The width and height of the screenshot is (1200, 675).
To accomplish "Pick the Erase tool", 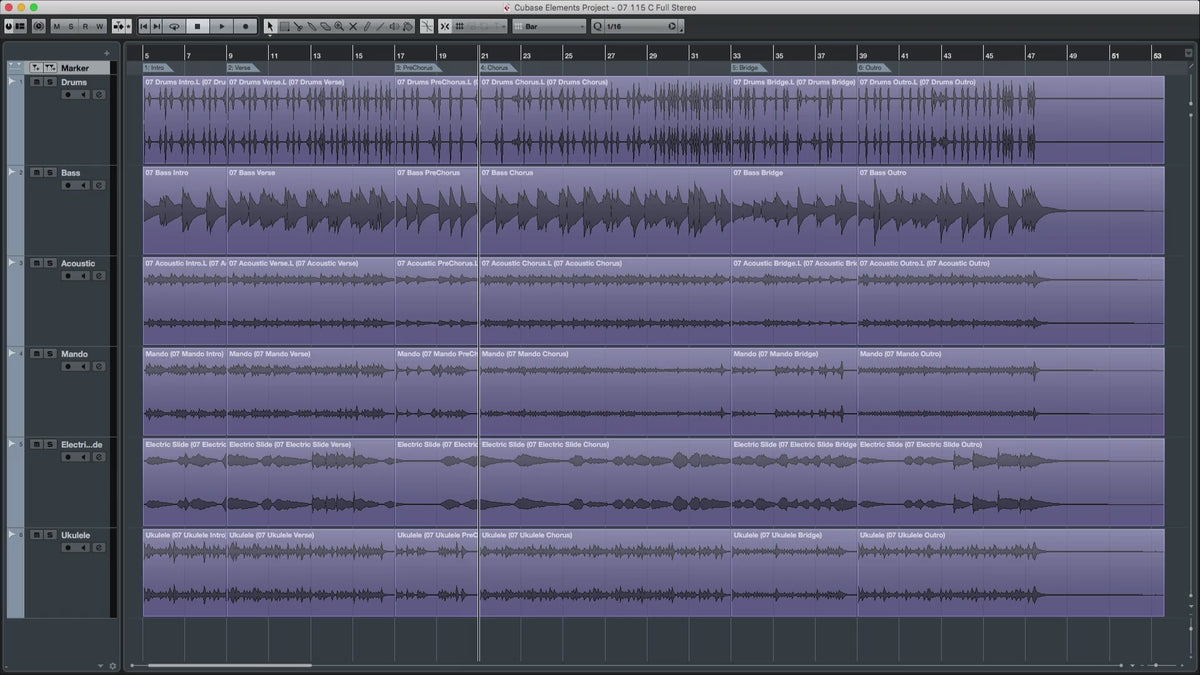I will 325,26.
